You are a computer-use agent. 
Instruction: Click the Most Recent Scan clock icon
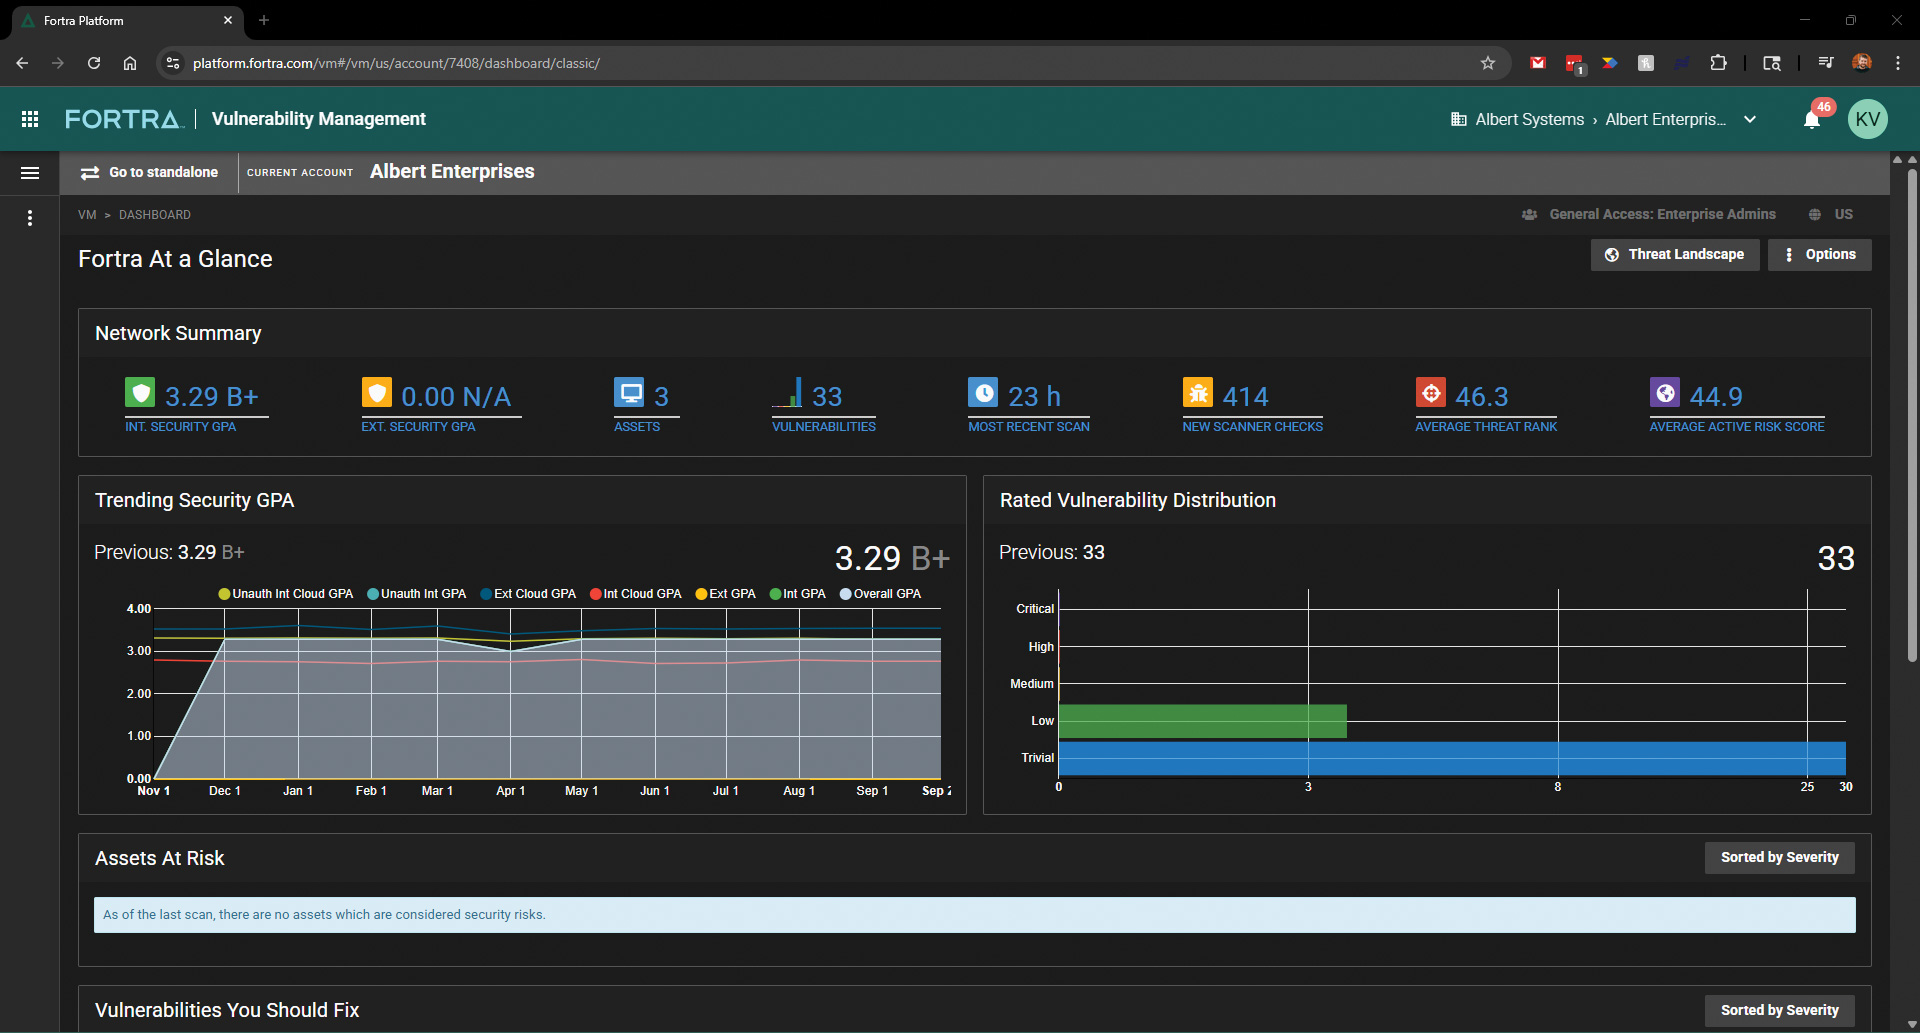tap(984, 392)
